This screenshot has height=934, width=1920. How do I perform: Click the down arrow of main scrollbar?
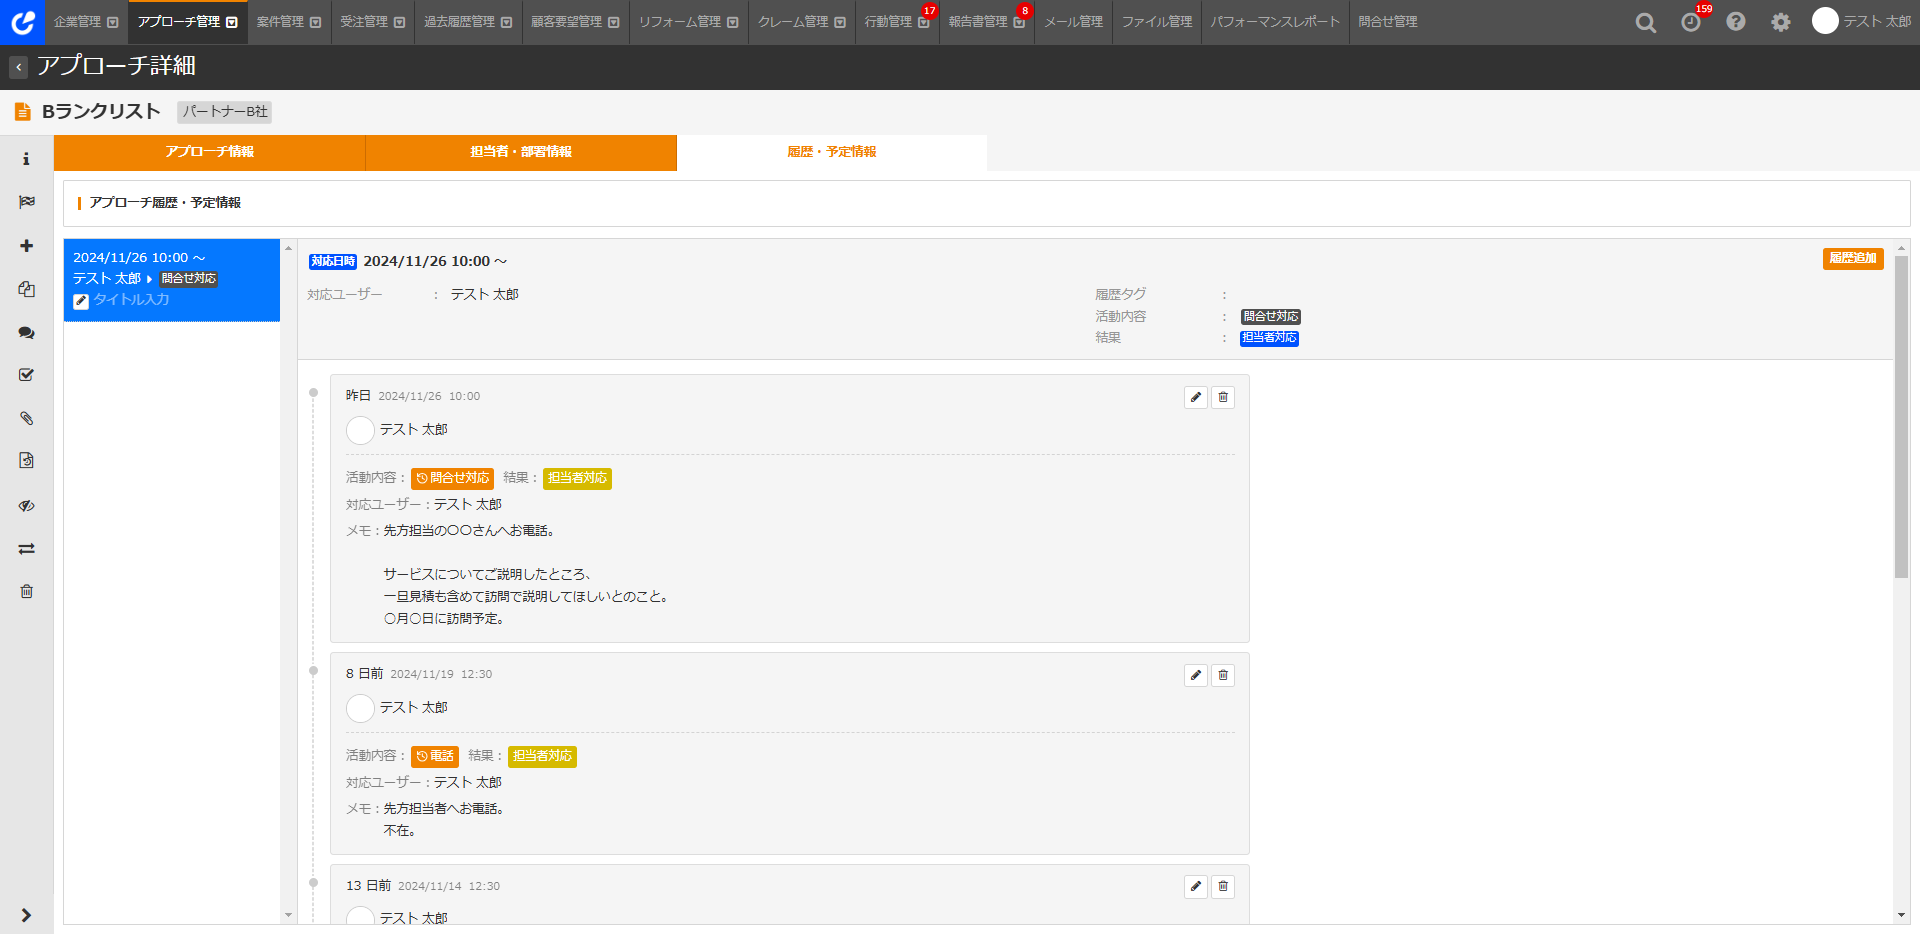1901,916
